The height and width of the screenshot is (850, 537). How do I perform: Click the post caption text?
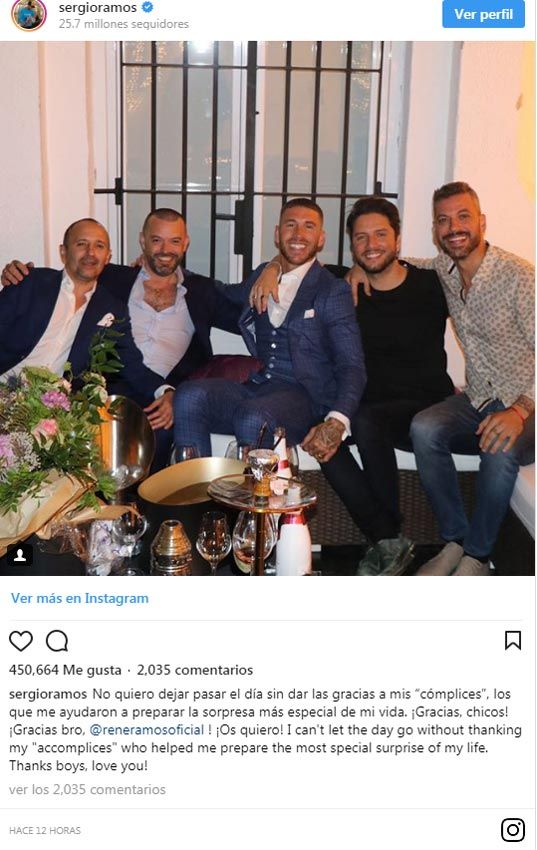tap(266, 730)
